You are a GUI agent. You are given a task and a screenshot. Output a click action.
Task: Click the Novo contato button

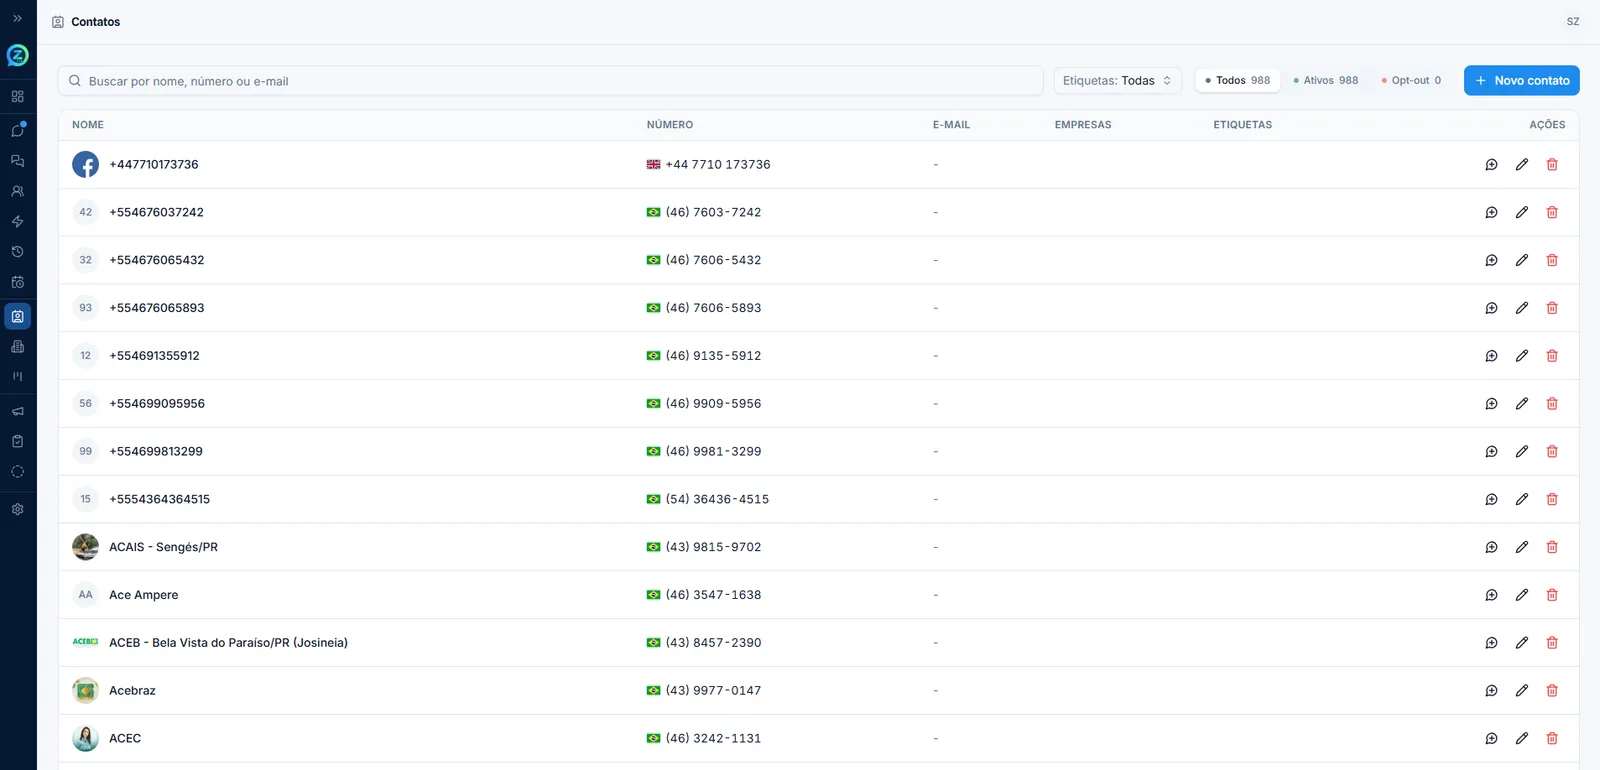[1521, 81]
